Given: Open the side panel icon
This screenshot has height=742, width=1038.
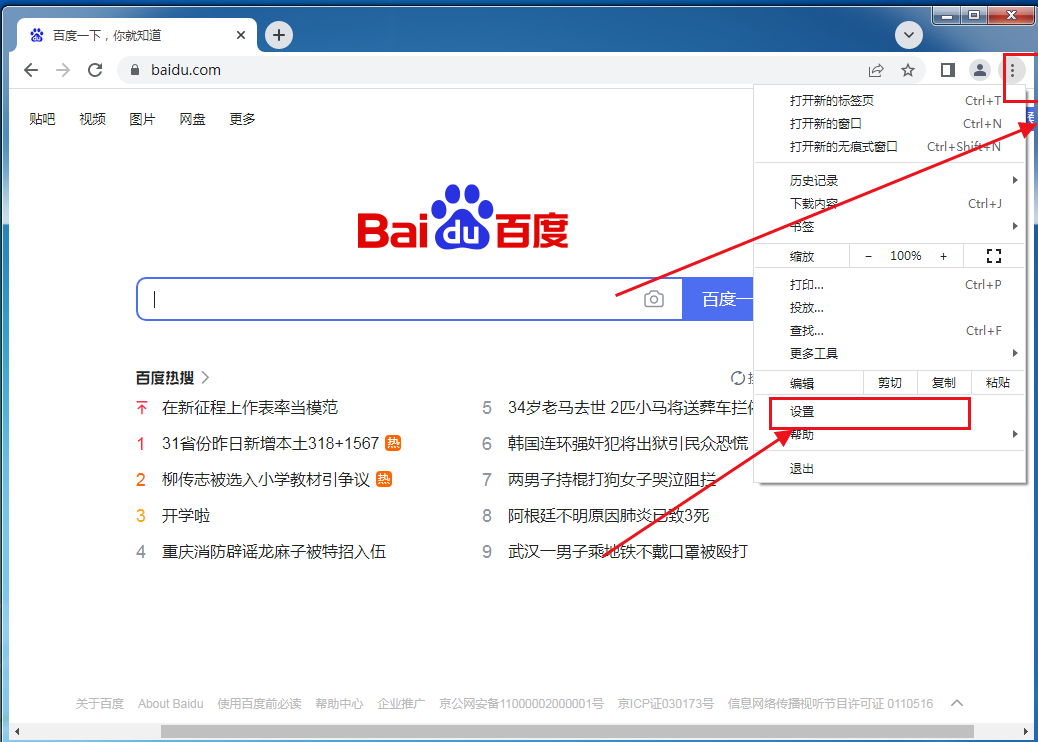Looking at the screenshot, I should tap(948, 70).
